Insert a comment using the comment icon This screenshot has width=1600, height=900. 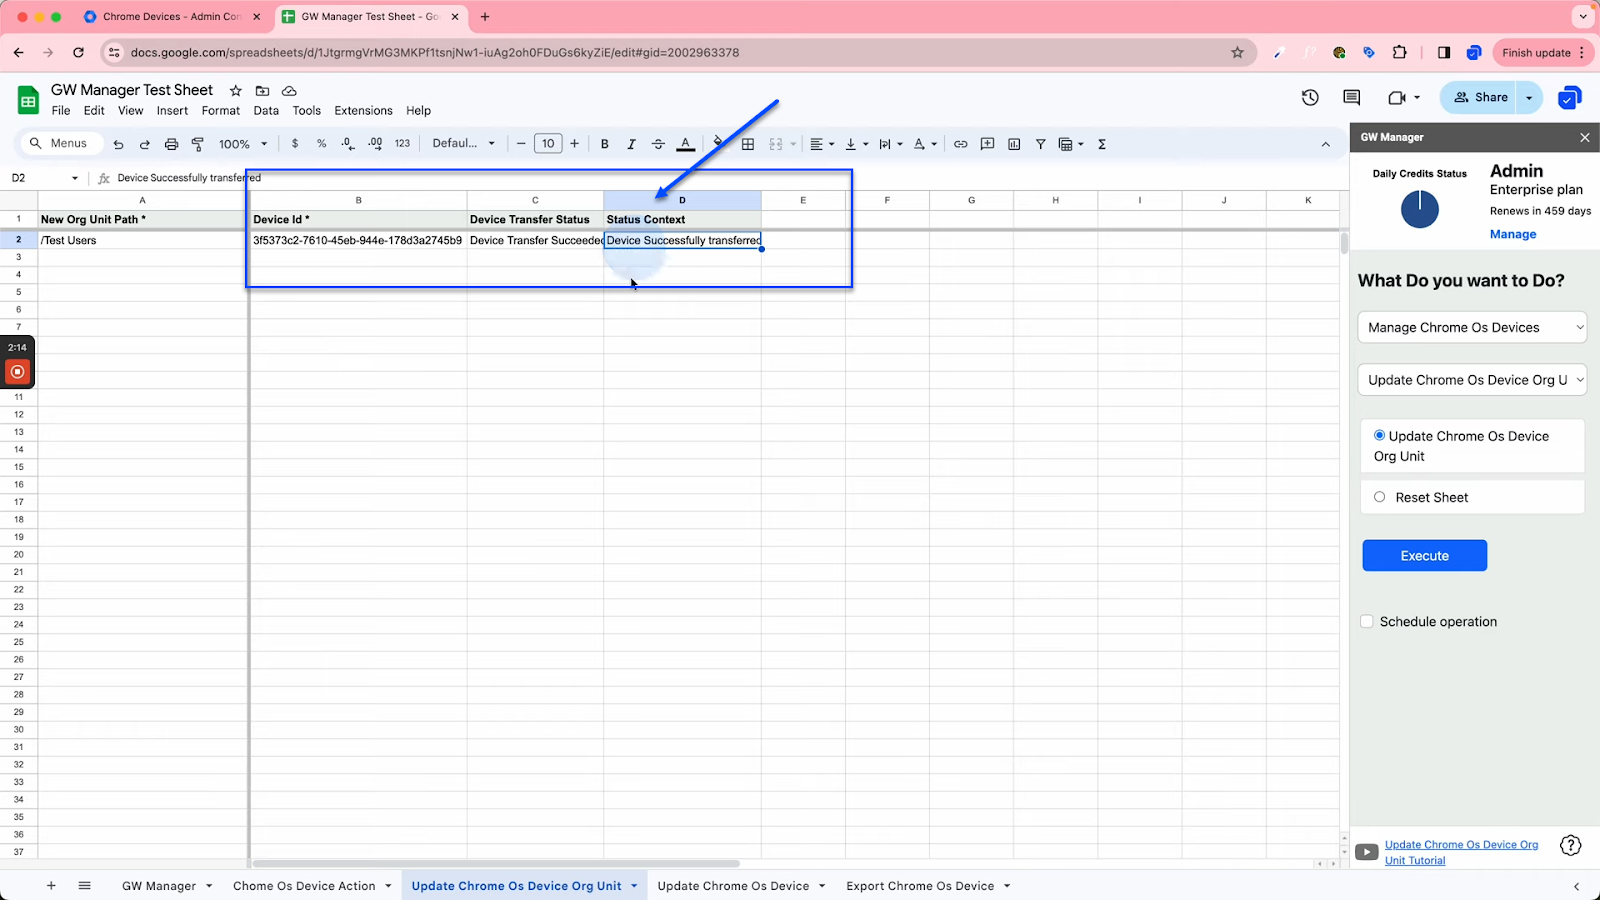pyautogui.click(x=987, y=144)
